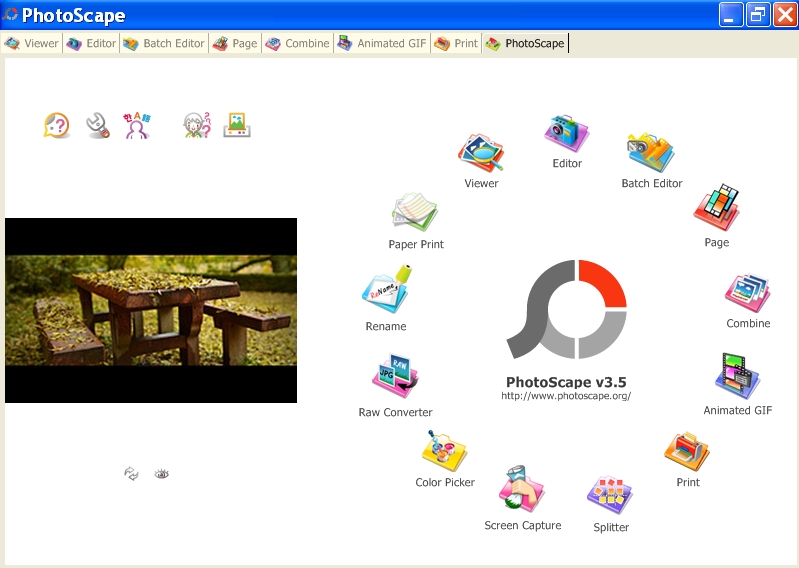Launch the Color Picker icon
The height and width of the screenshot is (568, 799).
click(444, 451)
